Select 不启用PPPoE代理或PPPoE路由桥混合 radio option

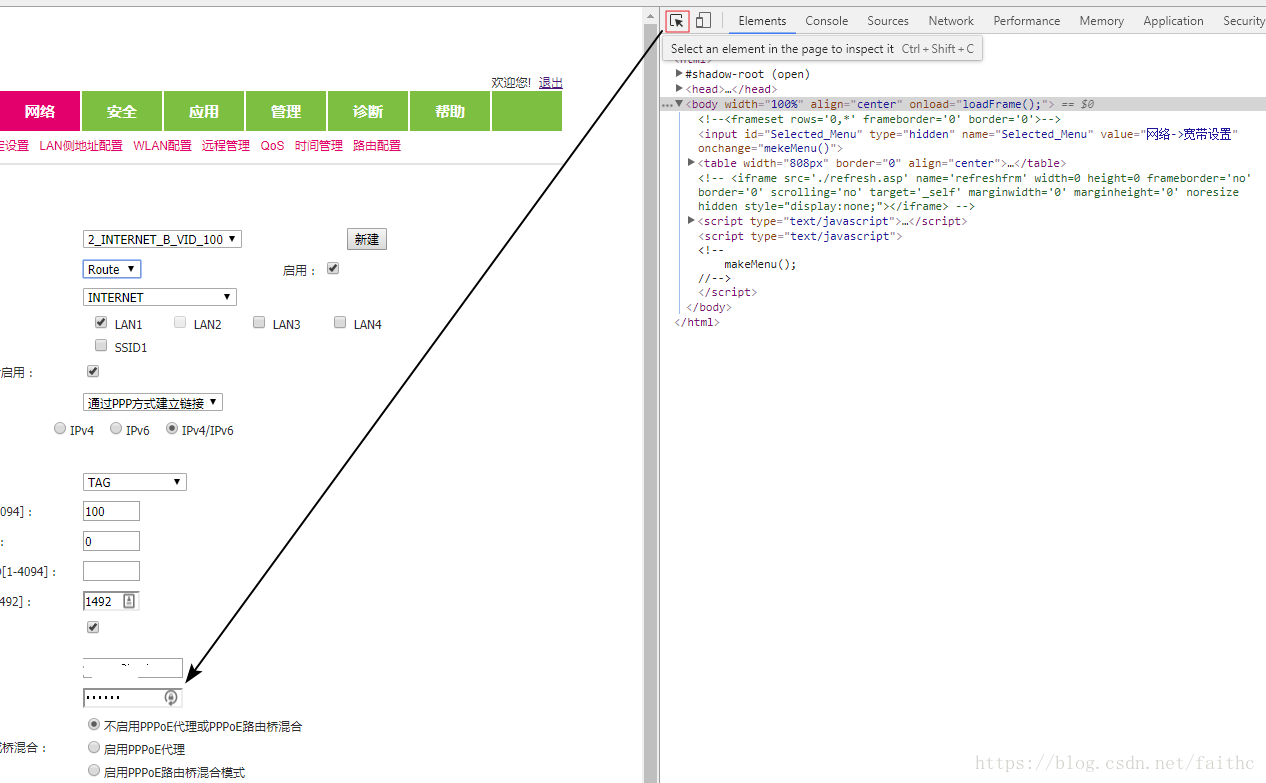[x=94, y=724]
